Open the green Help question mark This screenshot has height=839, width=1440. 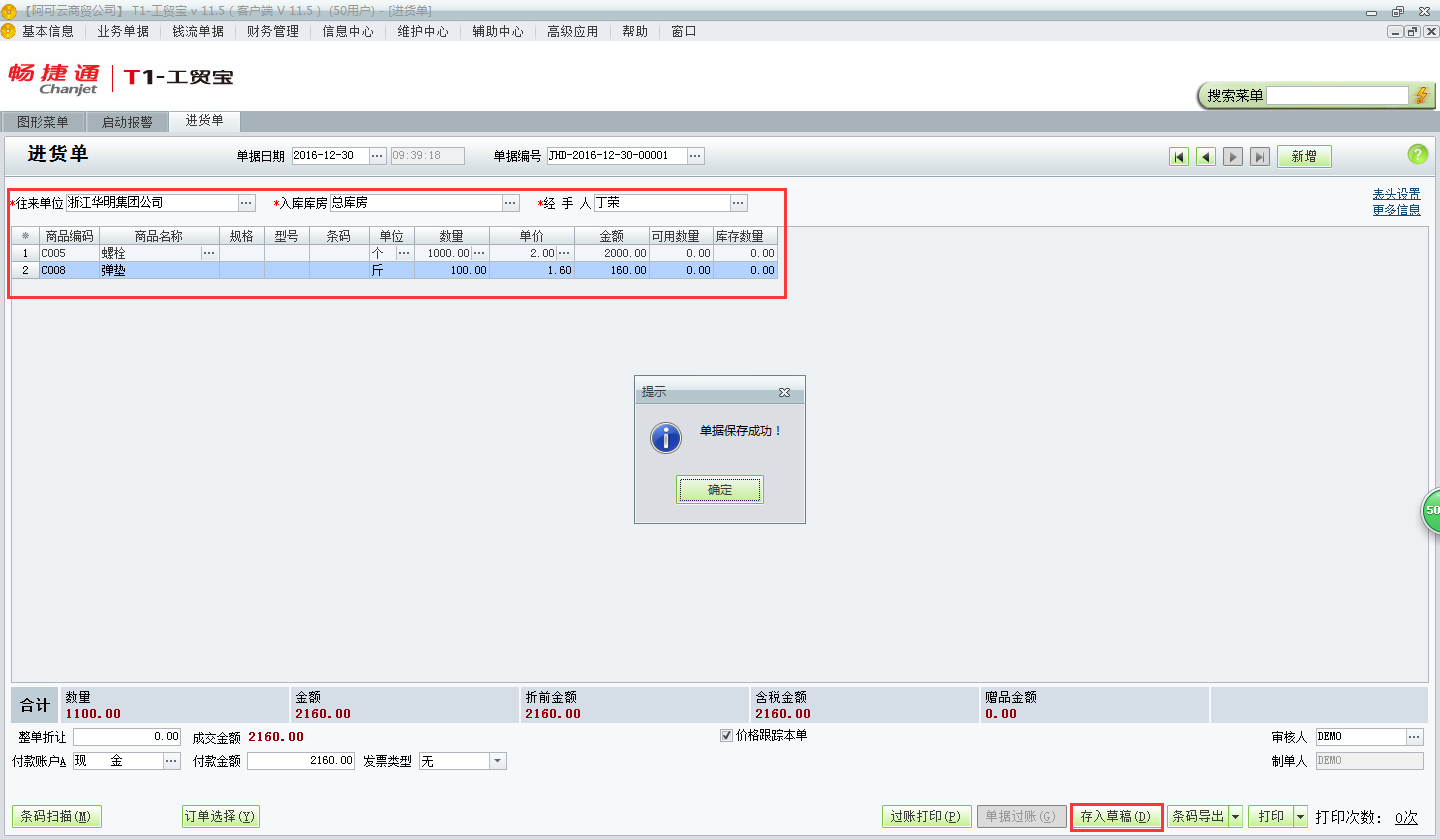point(1416,155)
